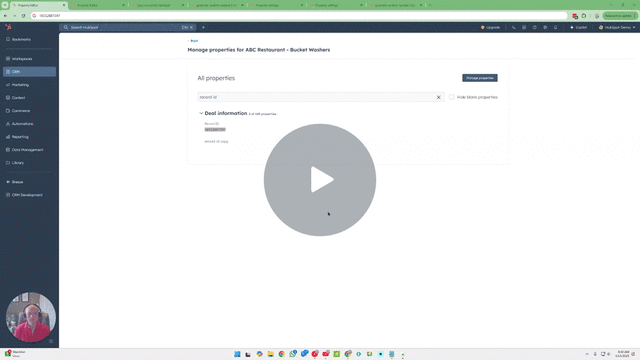Open the notifications bell

pyautogui.click(x=556, y=27)
